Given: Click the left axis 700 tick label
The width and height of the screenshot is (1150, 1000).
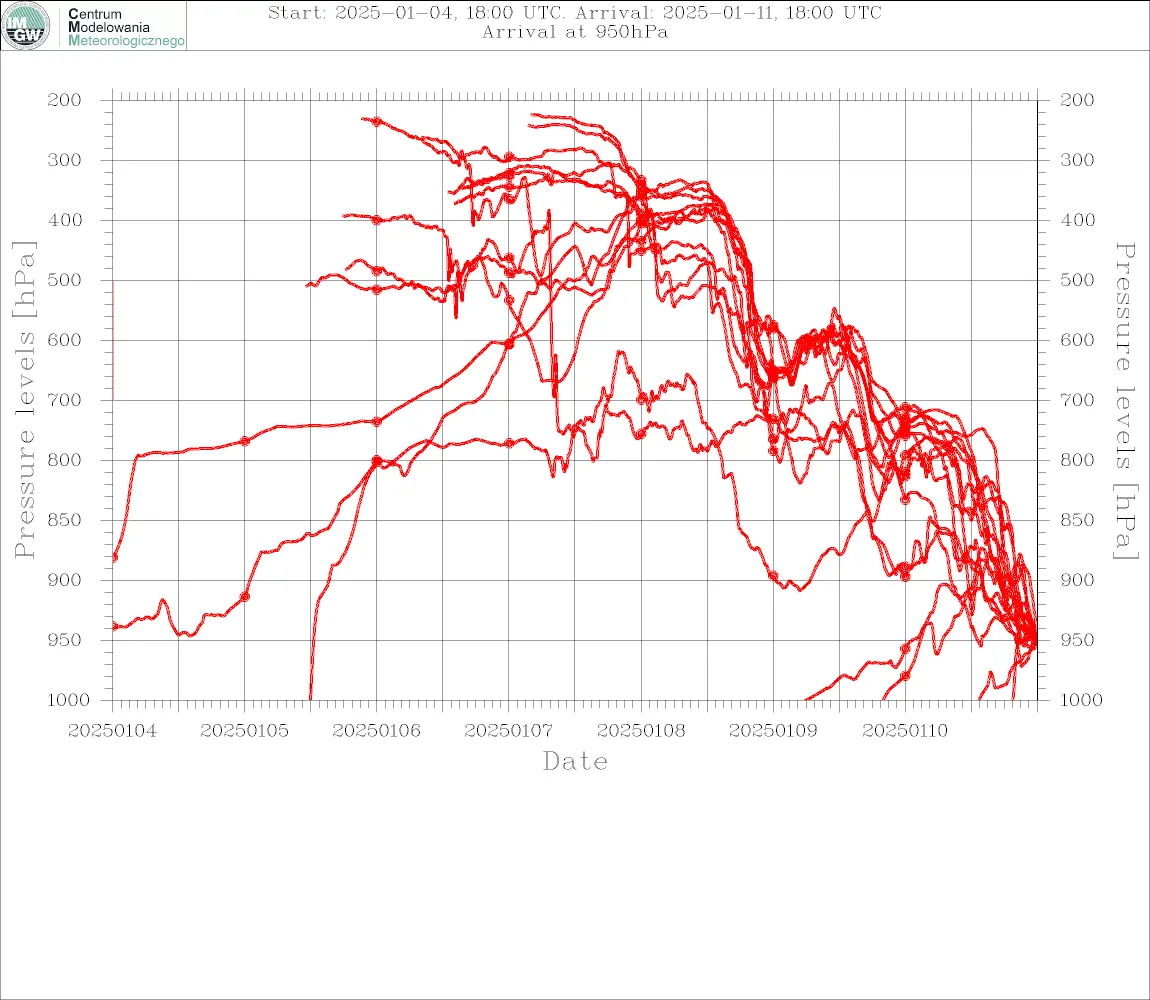Looking at the screenshot, I should click(x=65, y=401).
